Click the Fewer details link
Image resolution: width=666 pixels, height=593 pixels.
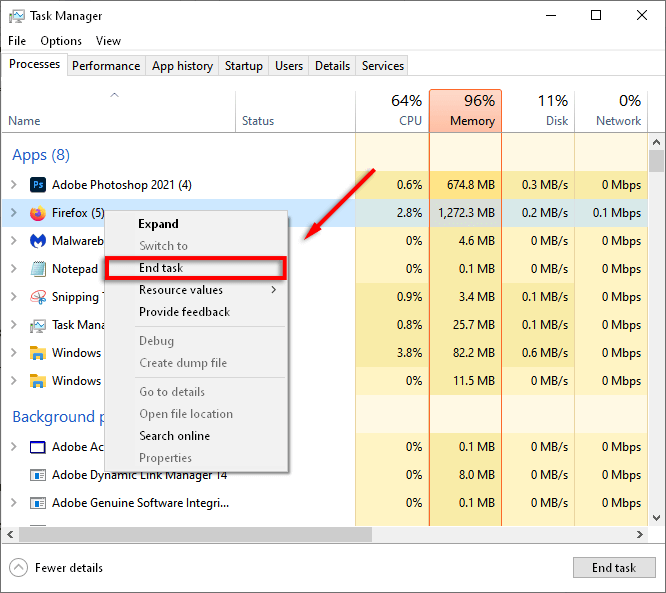tap(69, 568)
